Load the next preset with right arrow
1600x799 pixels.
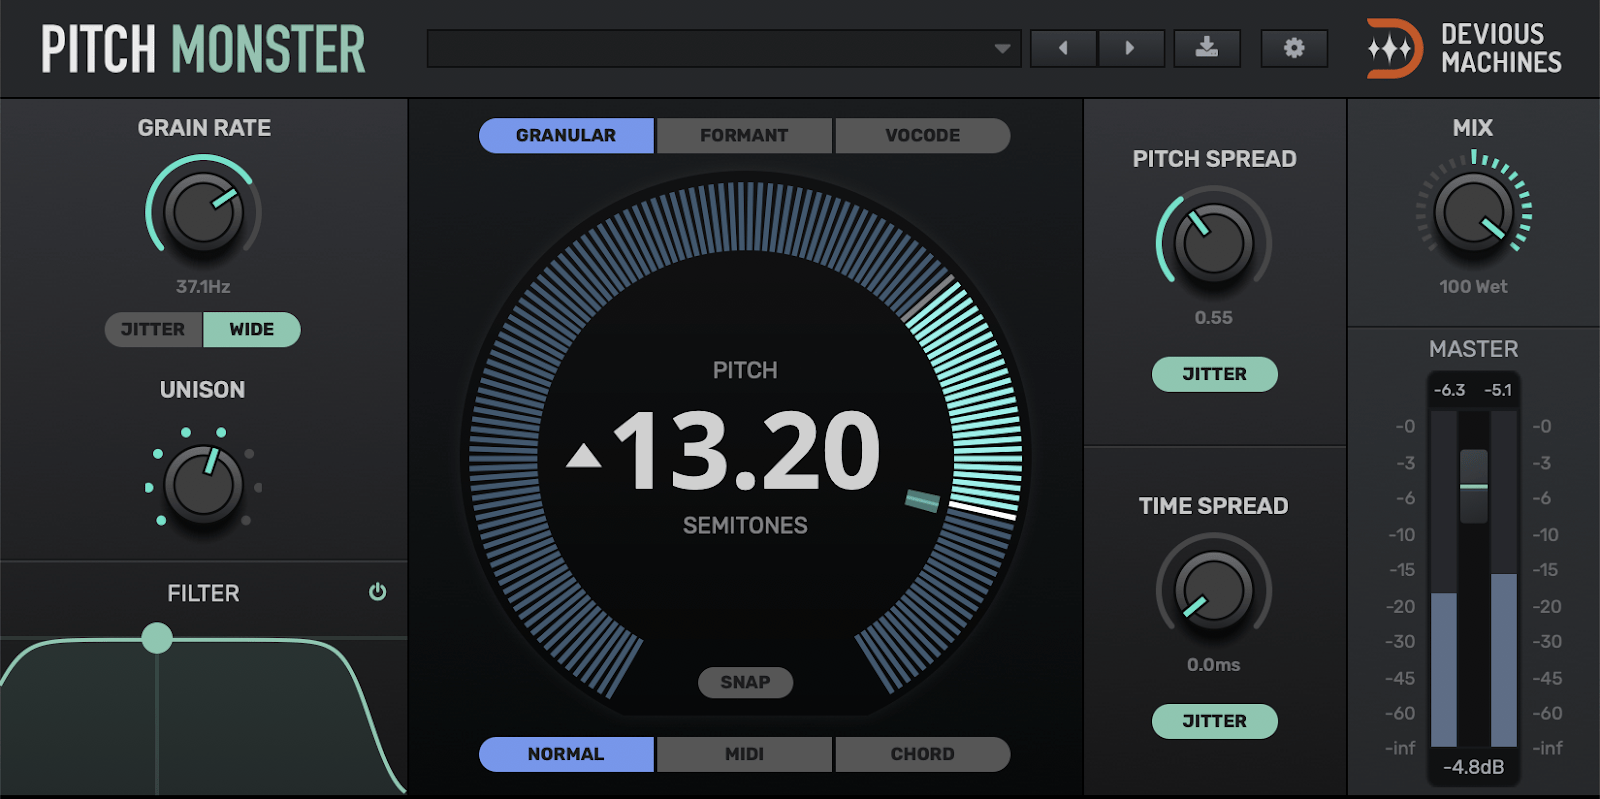(x=1131, y=48)
